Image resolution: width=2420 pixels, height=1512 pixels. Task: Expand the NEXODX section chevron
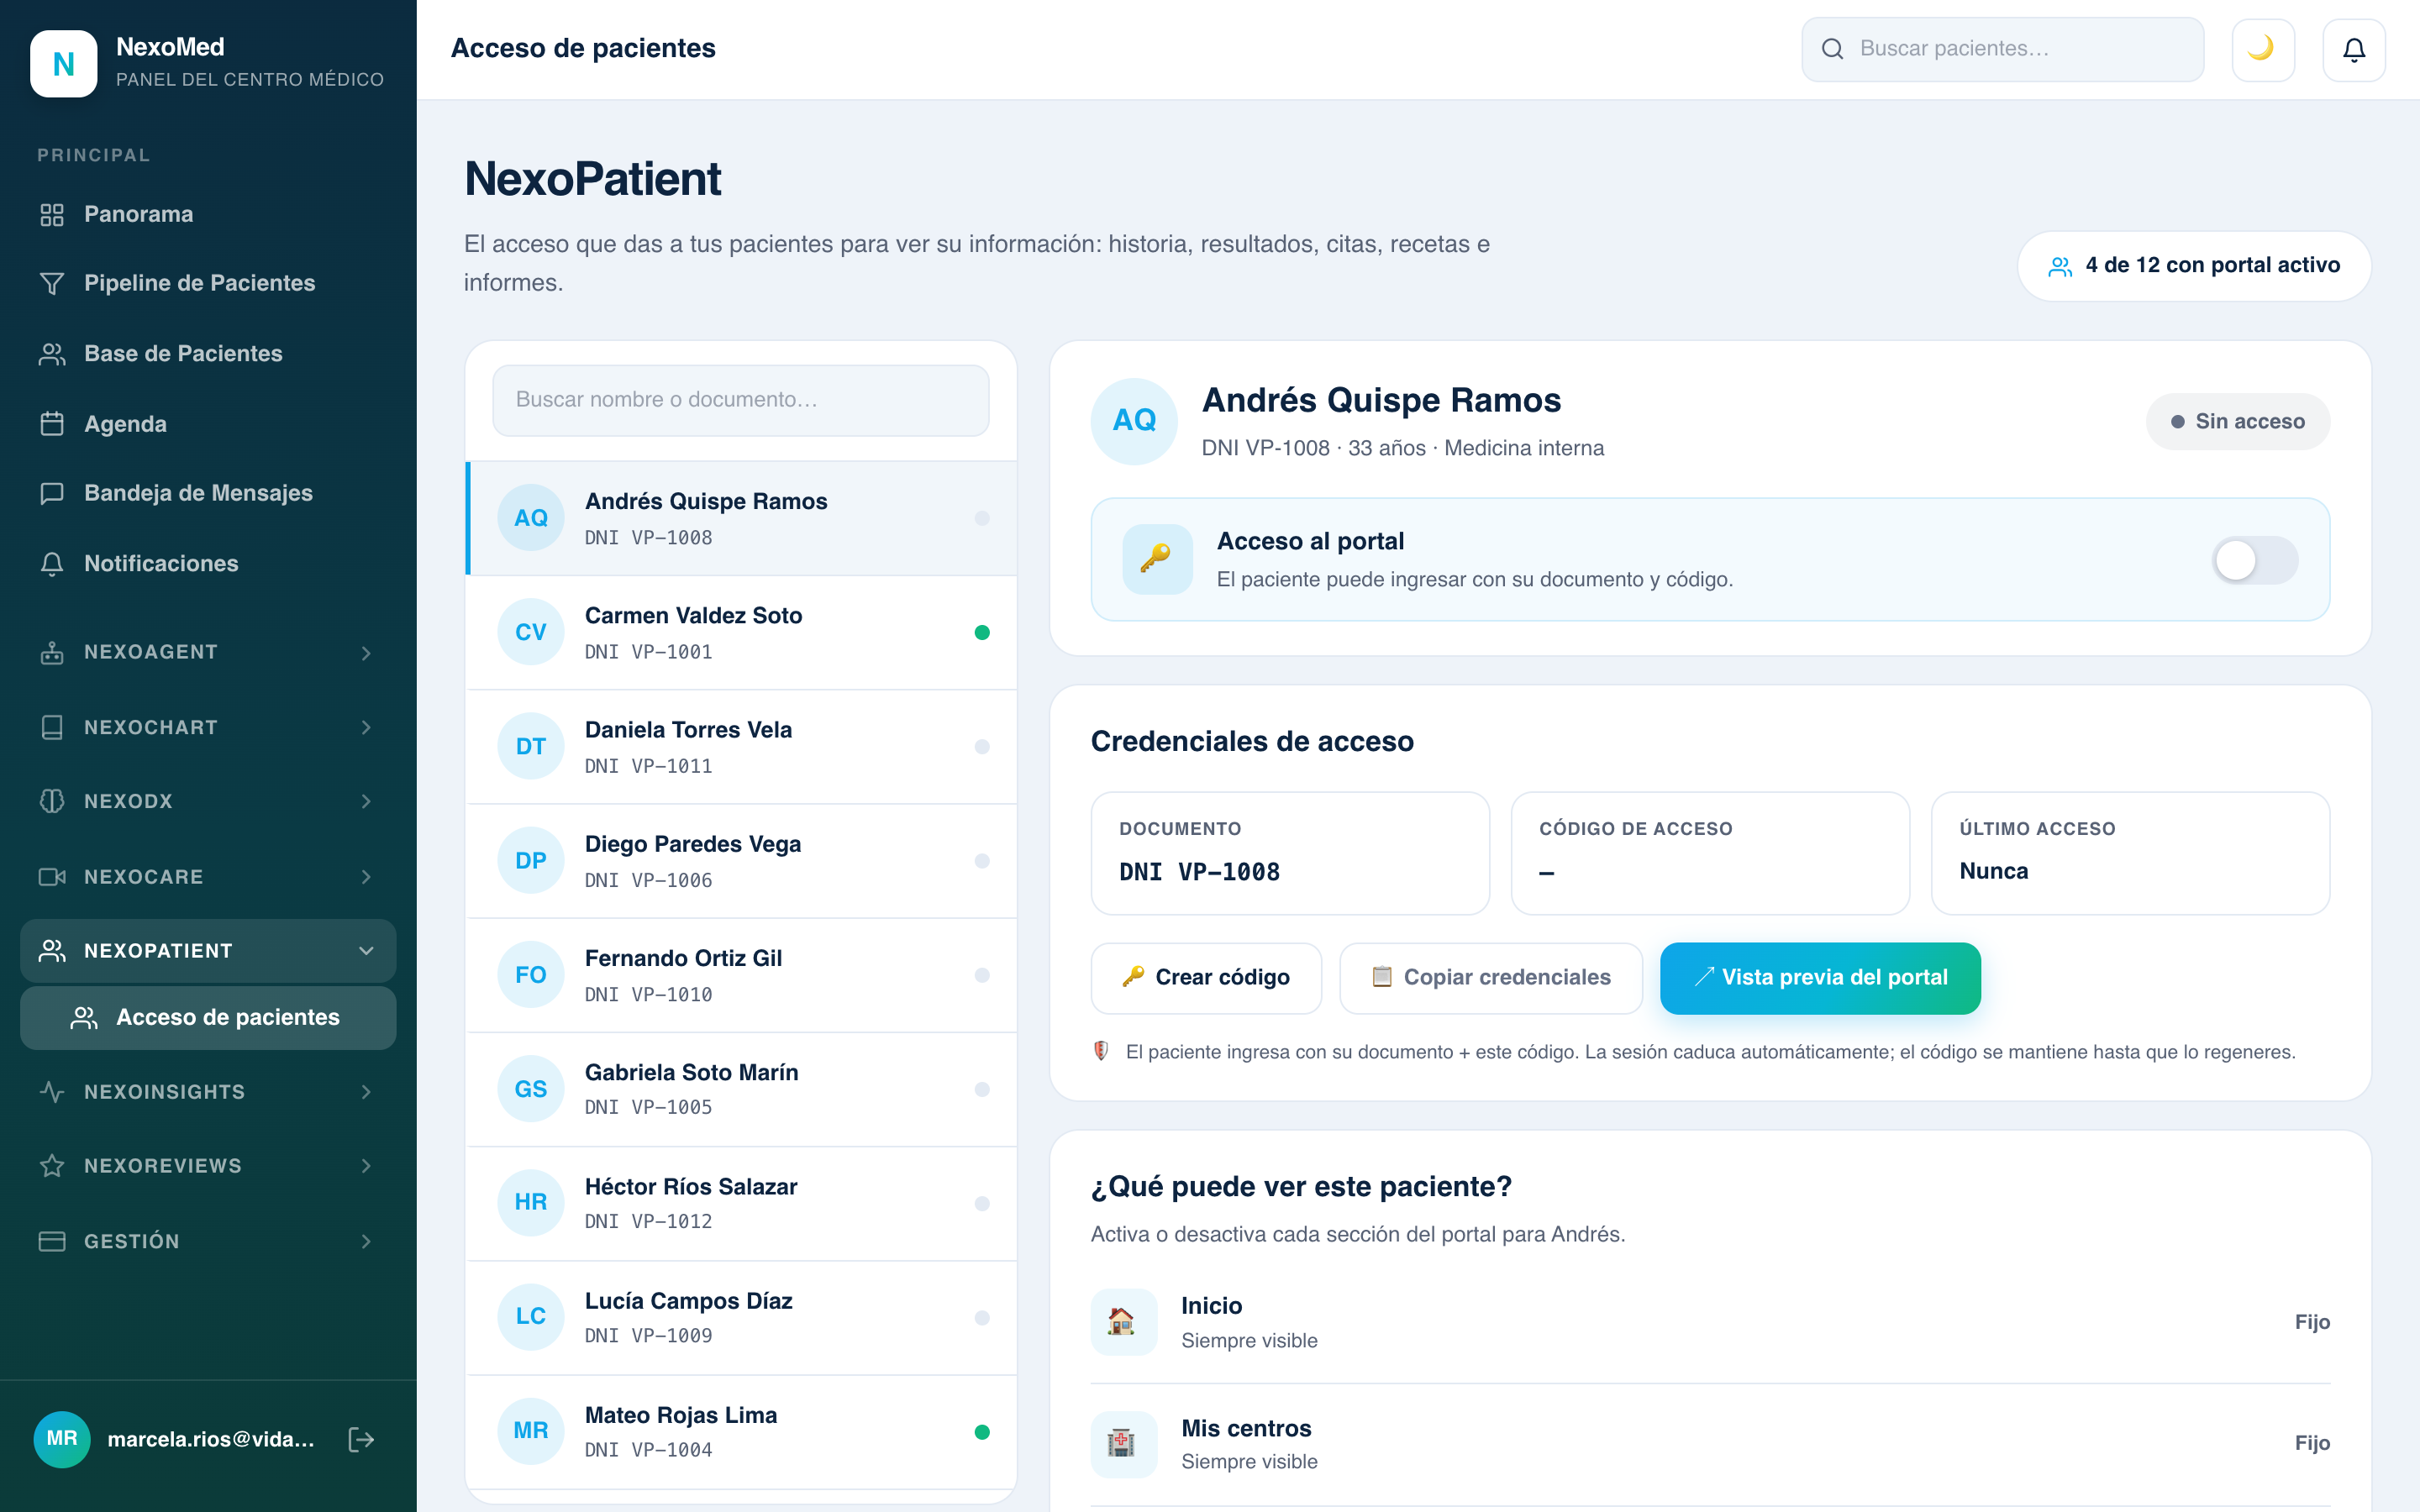pyautogui.click(x=366, y=801)
